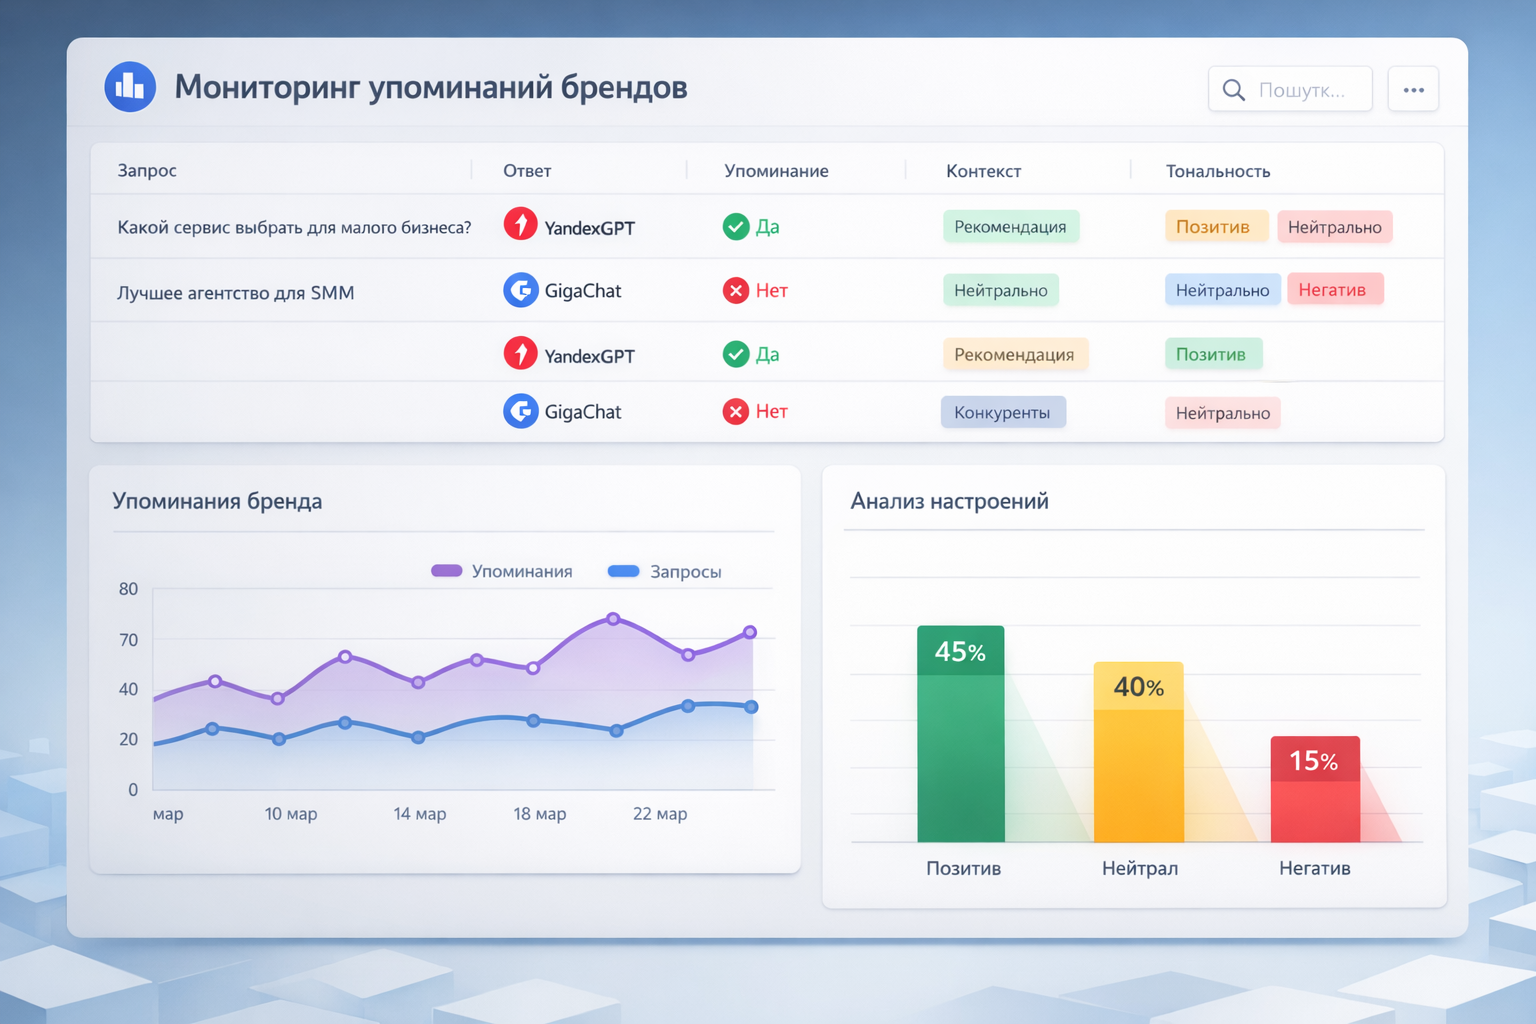Image resolution: width=1536 pixels, height=1024 pixels.
Task: Select the GigaChat icon in the bottom table row
Action: (x=521, y=411)
